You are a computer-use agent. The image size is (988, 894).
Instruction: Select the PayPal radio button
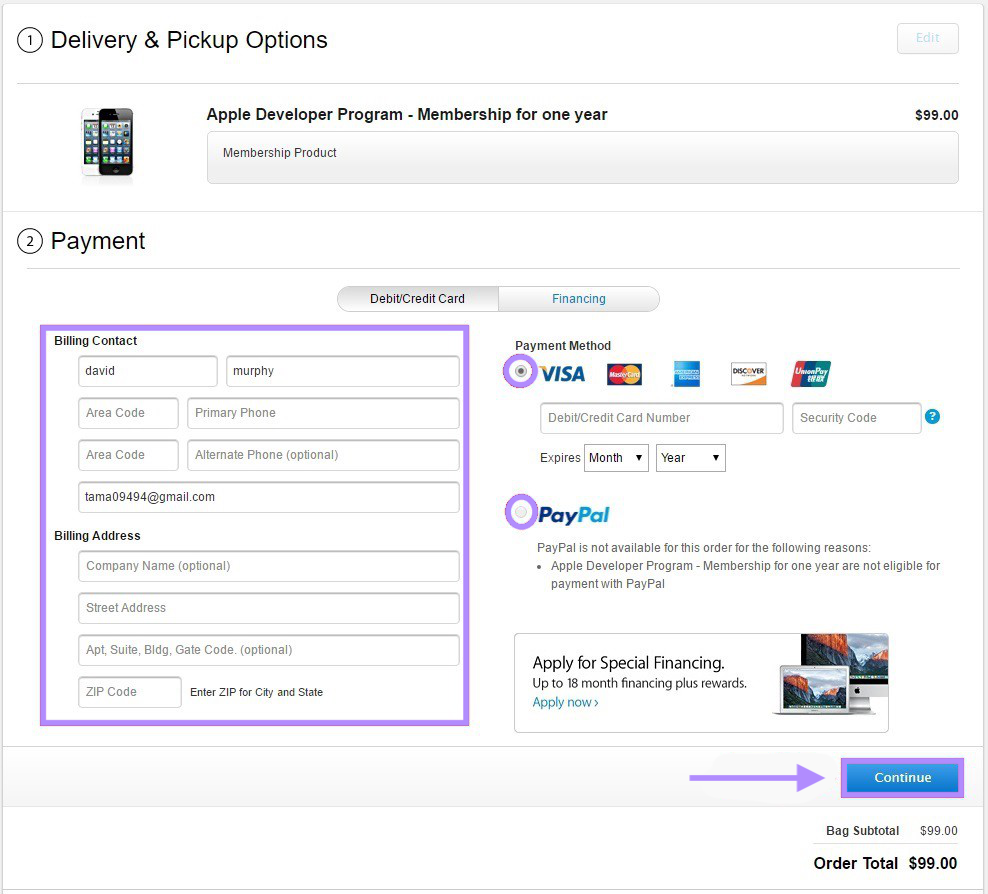pos(520,513)
